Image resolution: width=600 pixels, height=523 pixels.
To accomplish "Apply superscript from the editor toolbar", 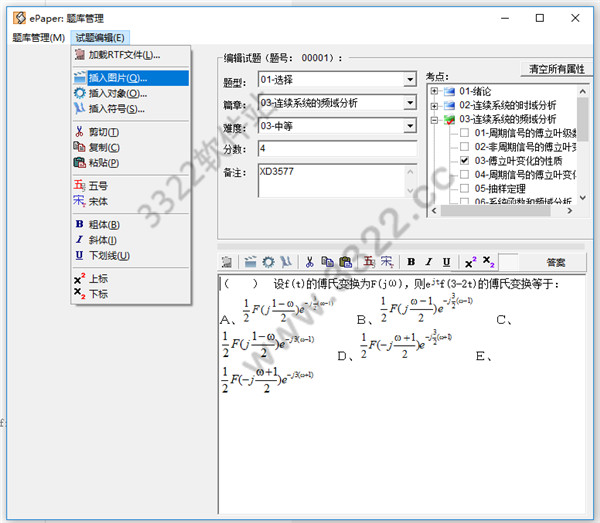I will tap(470, 262).
